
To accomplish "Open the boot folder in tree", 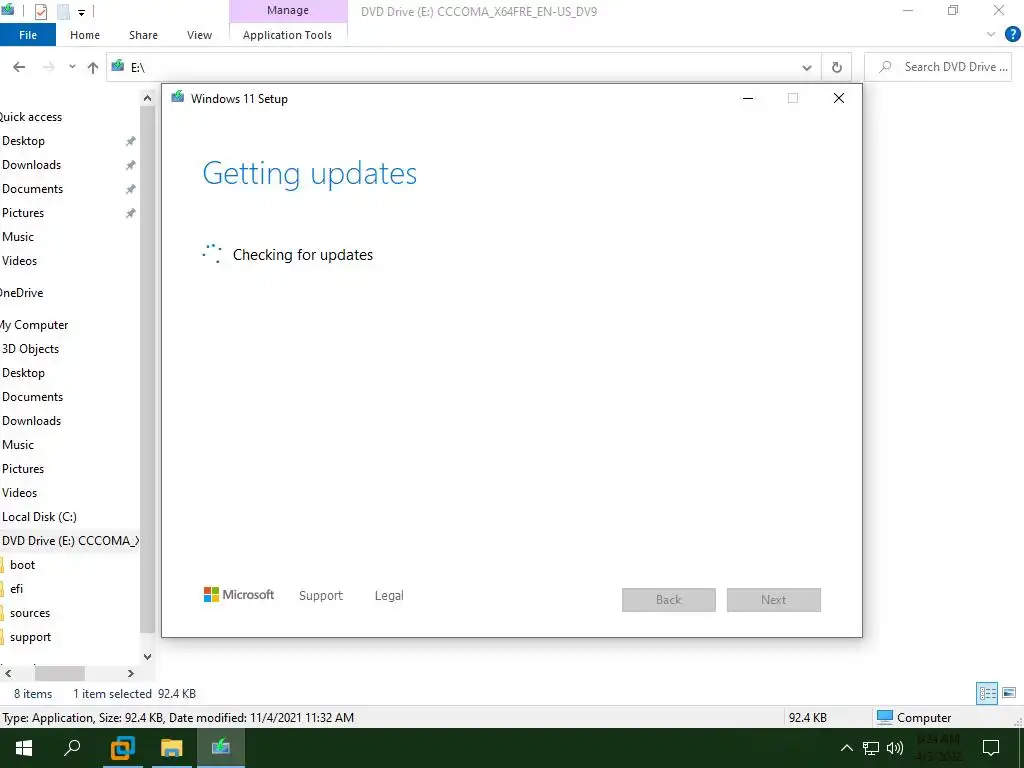I will (22, 565).
